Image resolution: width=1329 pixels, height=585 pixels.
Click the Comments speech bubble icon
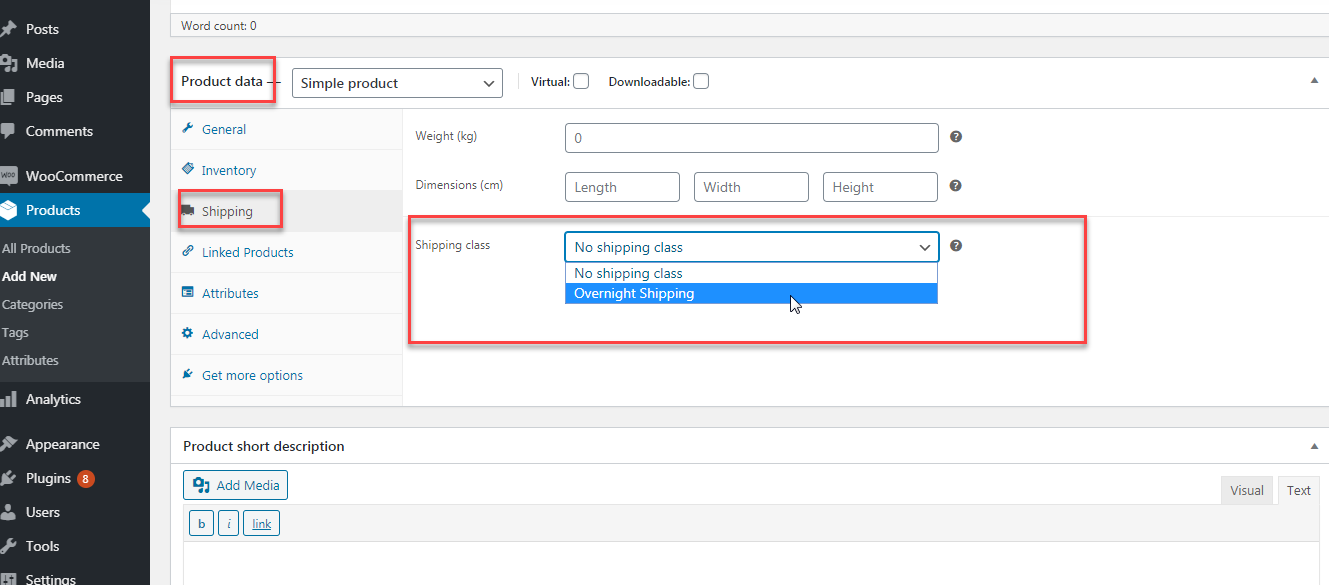coord(9,131)
